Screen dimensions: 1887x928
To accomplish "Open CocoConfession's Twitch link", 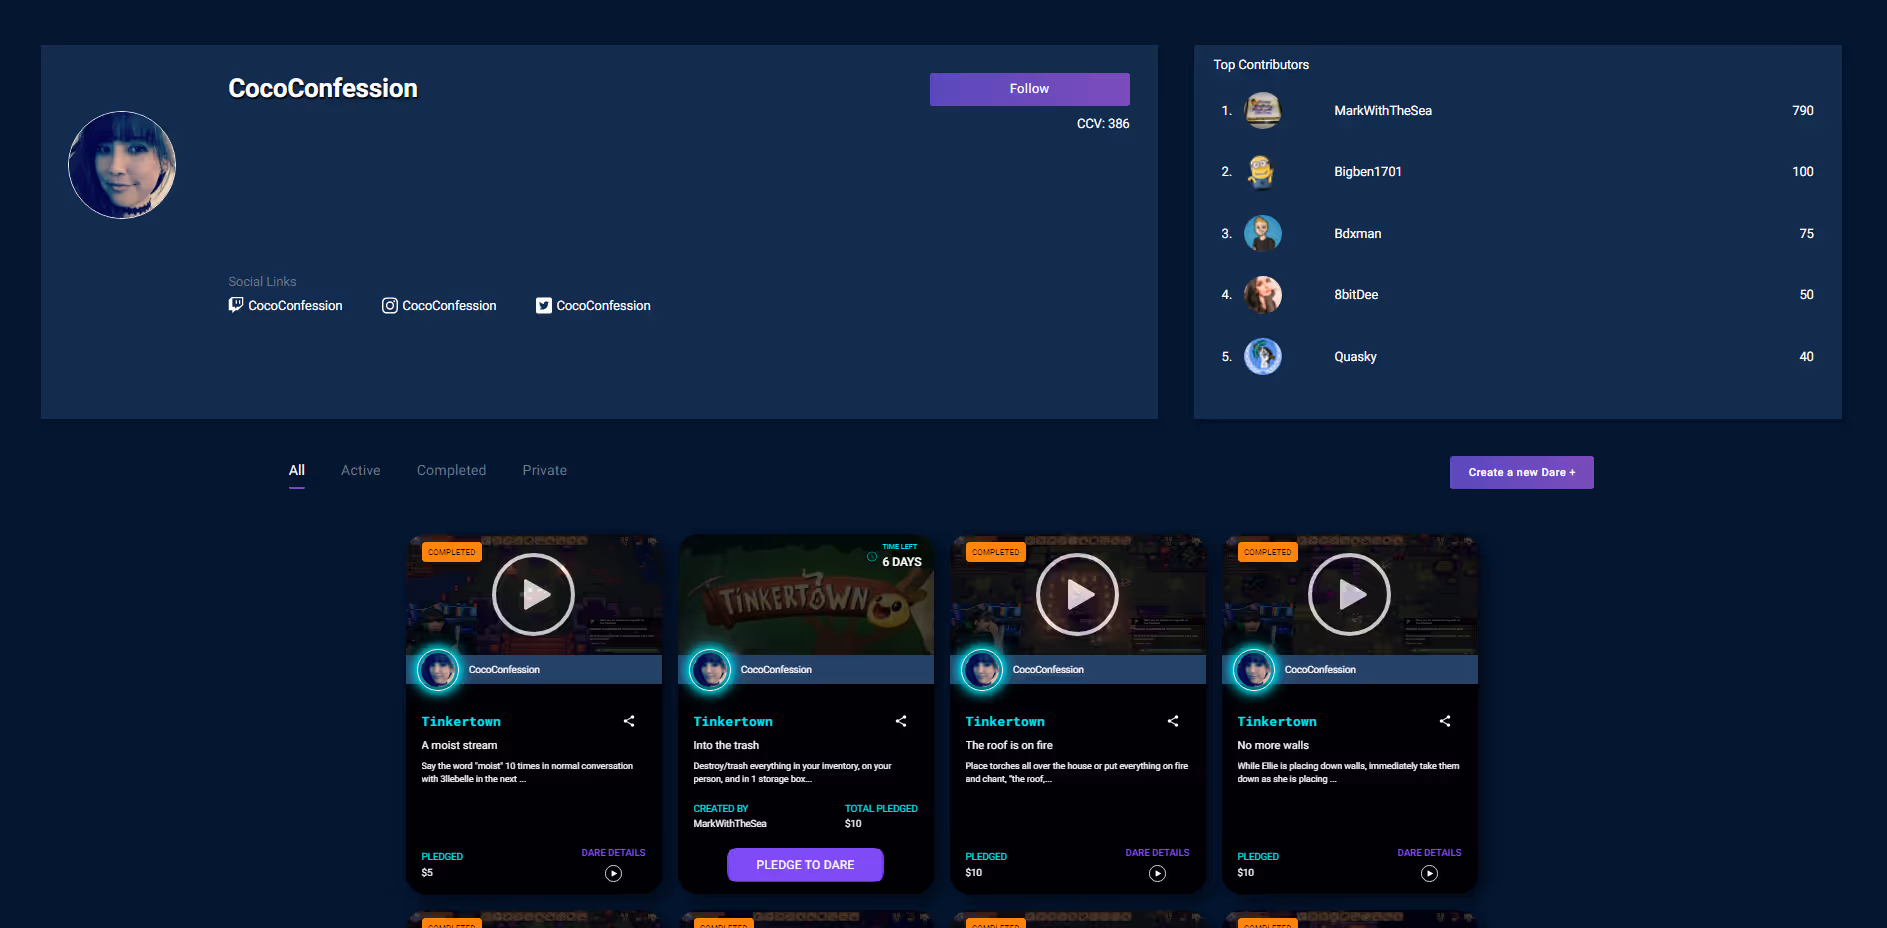I will coord(286,305).
